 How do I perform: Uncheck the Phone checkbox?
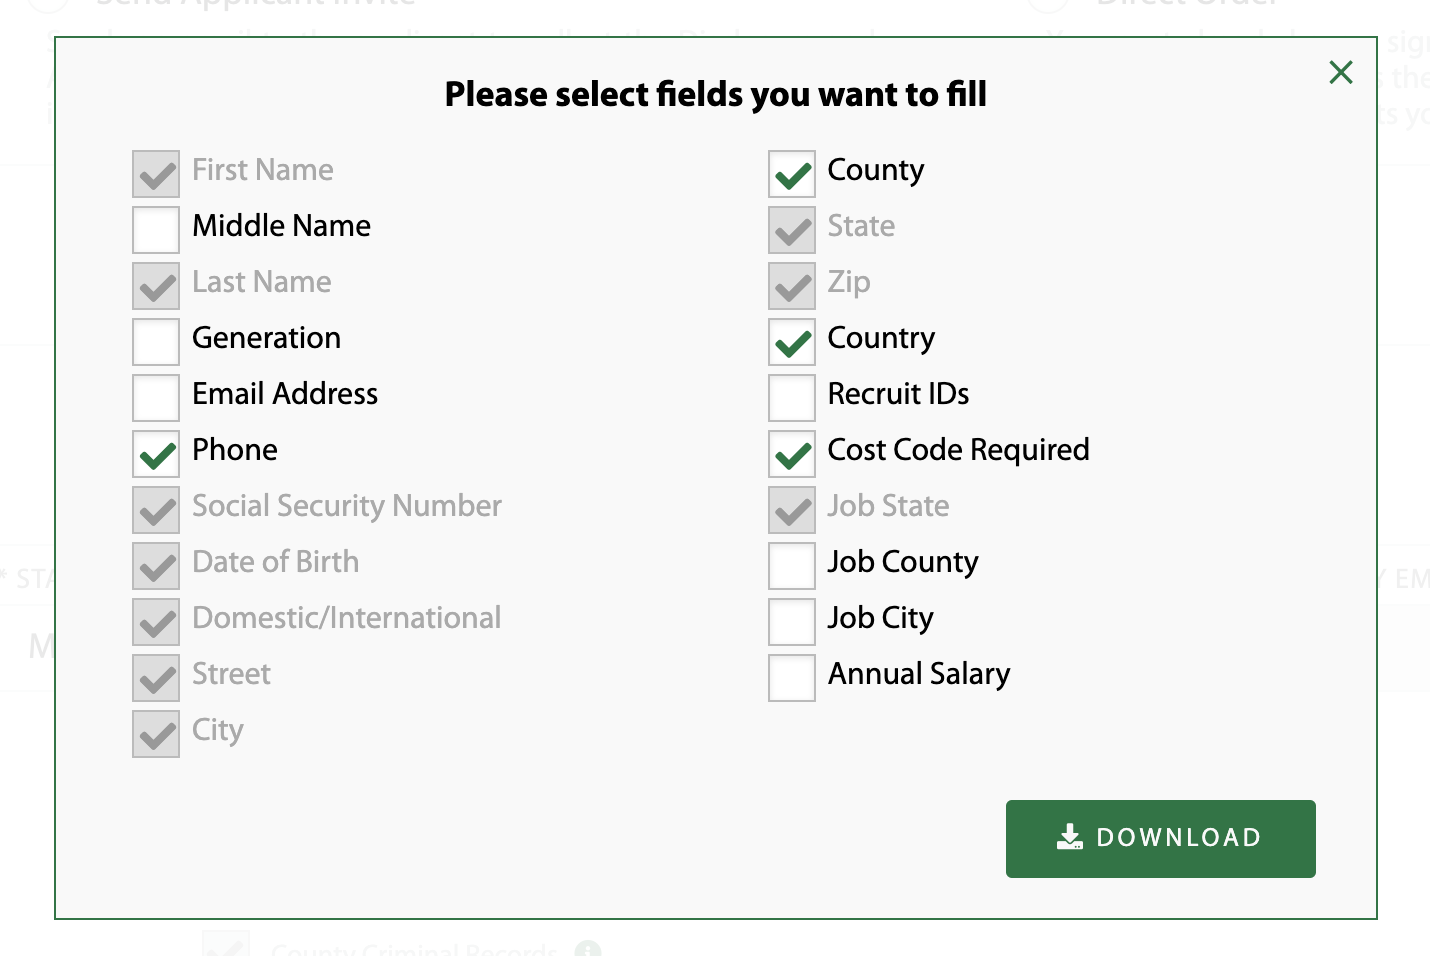tap(156, 453)
